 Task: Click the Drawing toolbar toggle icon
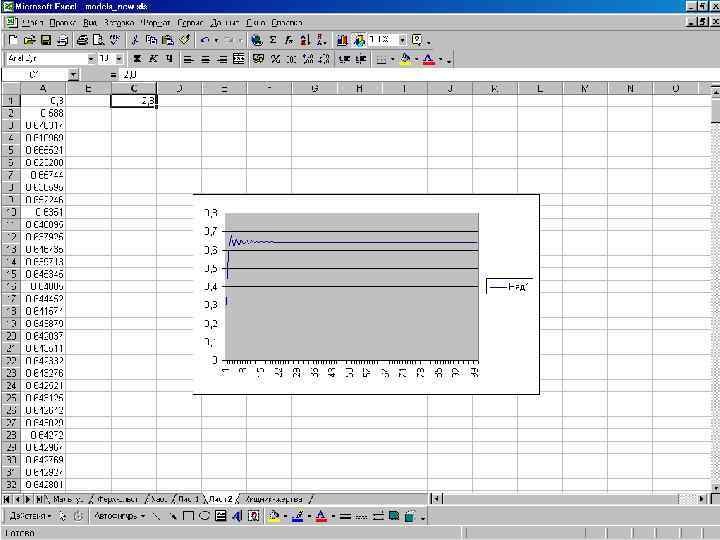coord(359,40)
